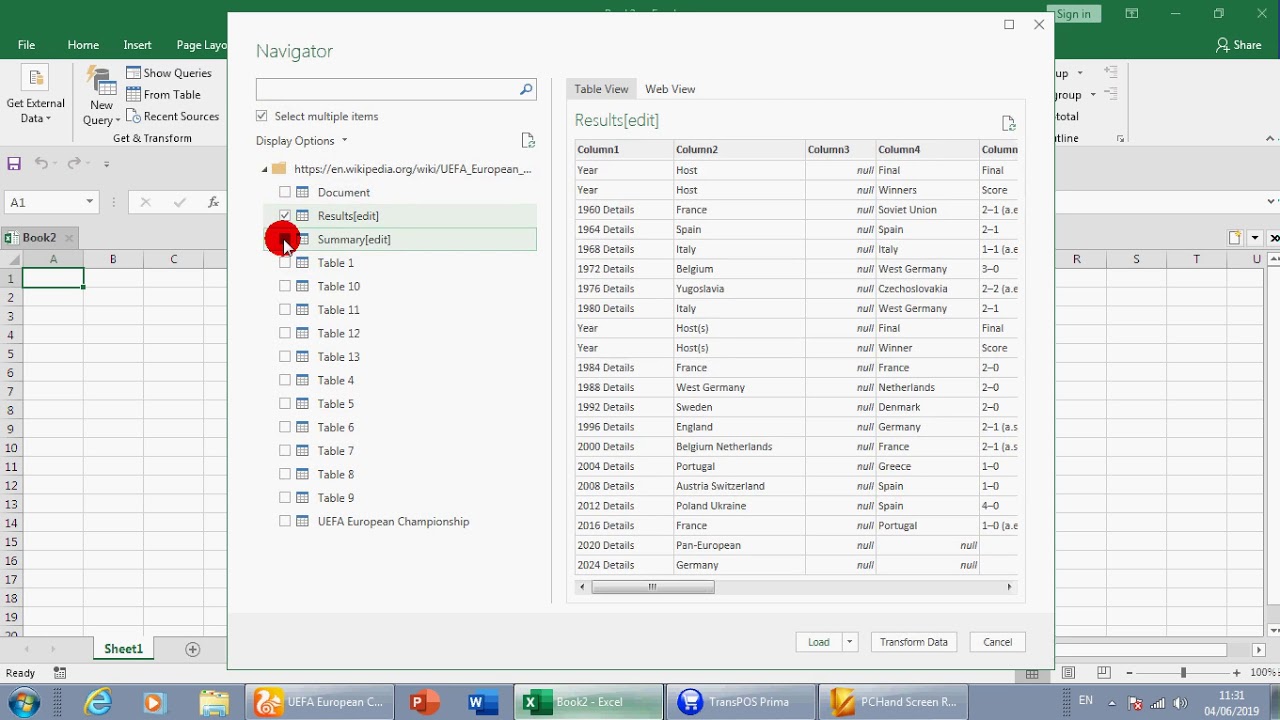The height and width of the screenshot is (720, 1280).
Task: Uncheck the Results[edit] checkbox
Action: [x=285, y=216]
